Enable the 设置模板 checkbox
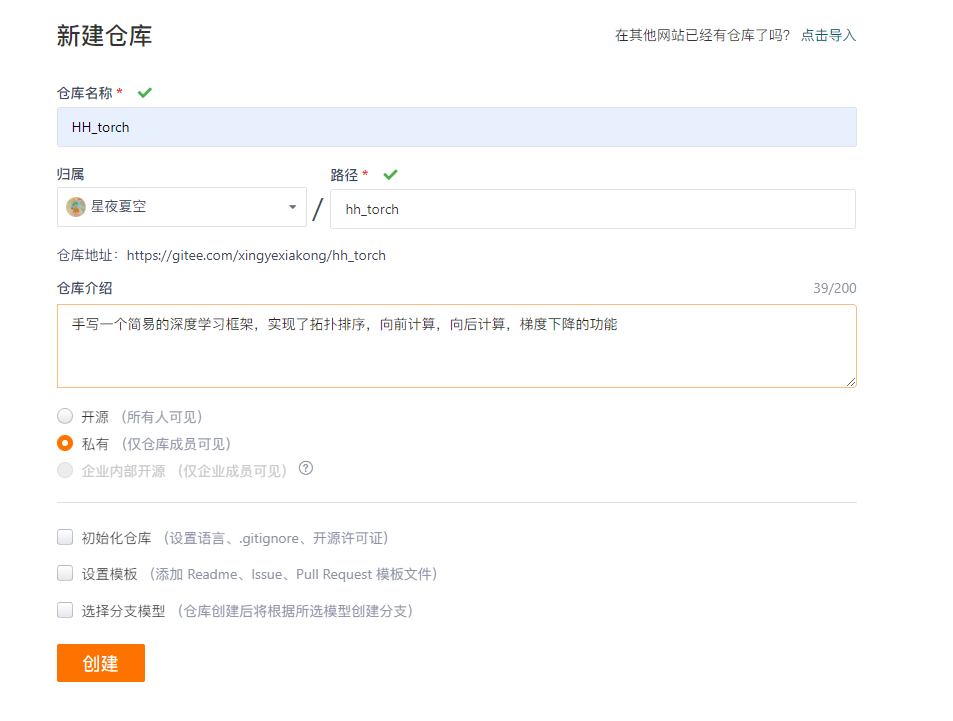The height and width of the screenshot is (721, 953). click(65, 573)
